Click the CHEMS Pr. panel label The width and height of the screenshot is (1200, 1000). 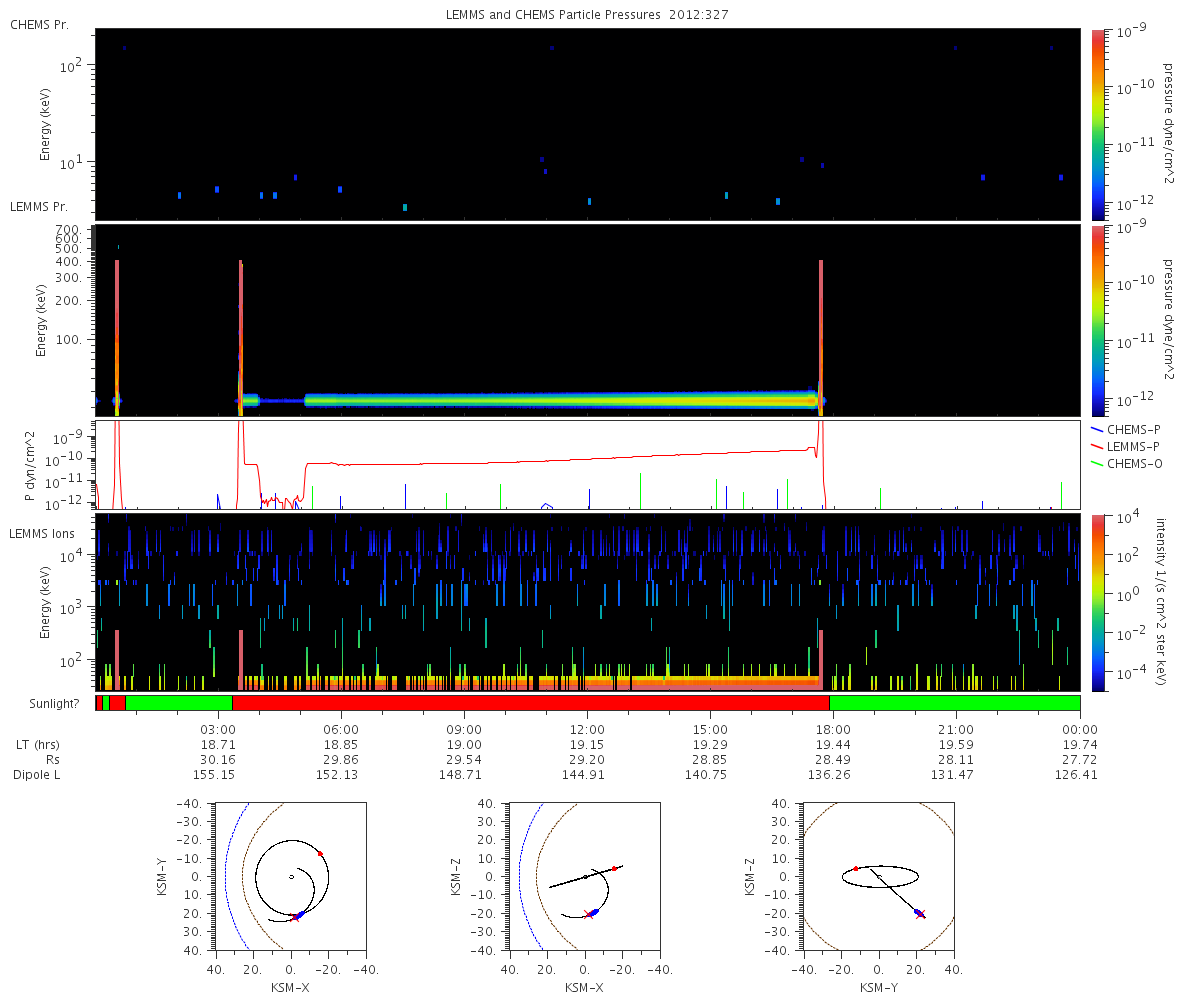39,24
